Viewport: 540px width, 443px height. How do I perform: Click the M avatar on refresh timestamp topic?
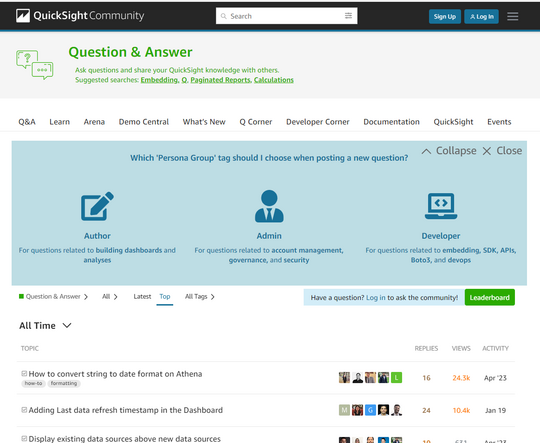(x=344, y=410)
